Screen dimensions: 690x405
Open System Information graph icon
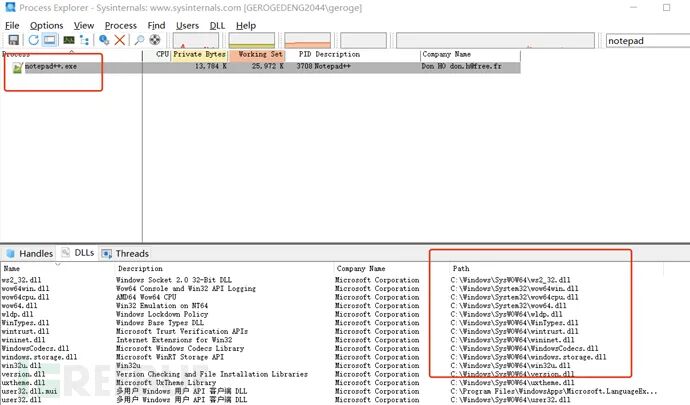pyautogui.click(x=69, y=40)
